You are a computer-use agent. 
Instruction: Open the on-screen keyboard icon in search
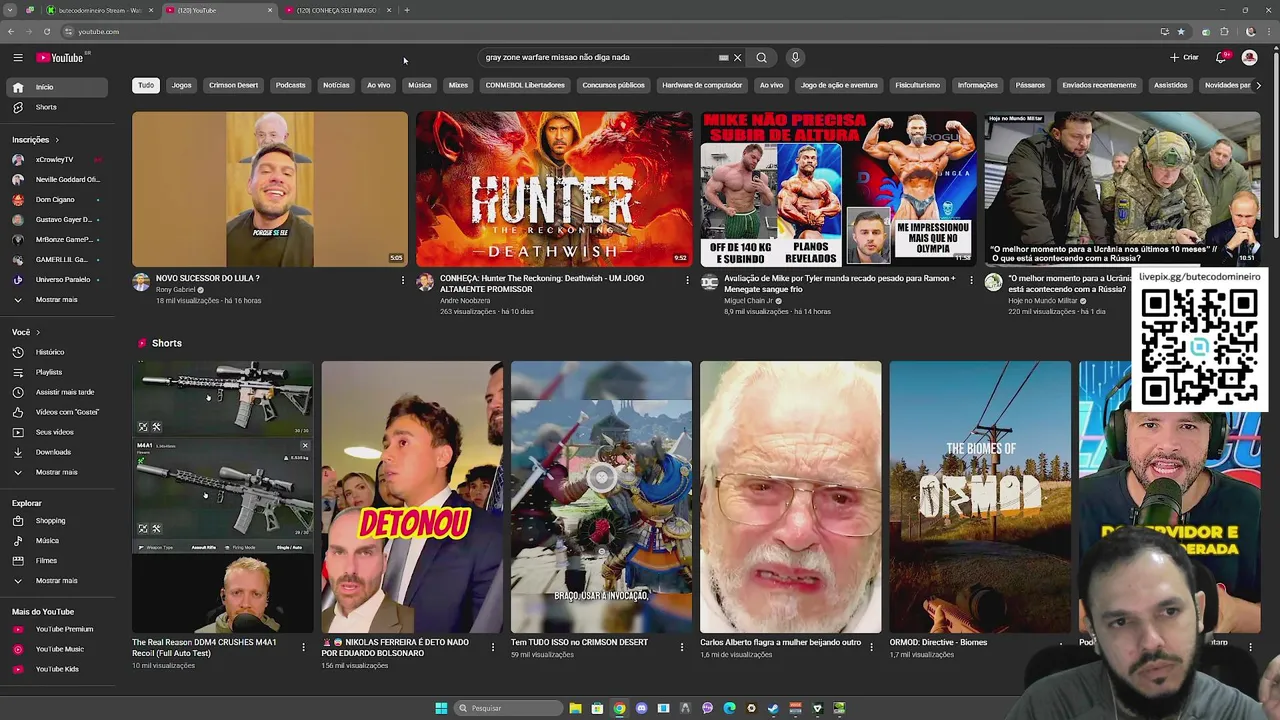(x=724, y=58)
